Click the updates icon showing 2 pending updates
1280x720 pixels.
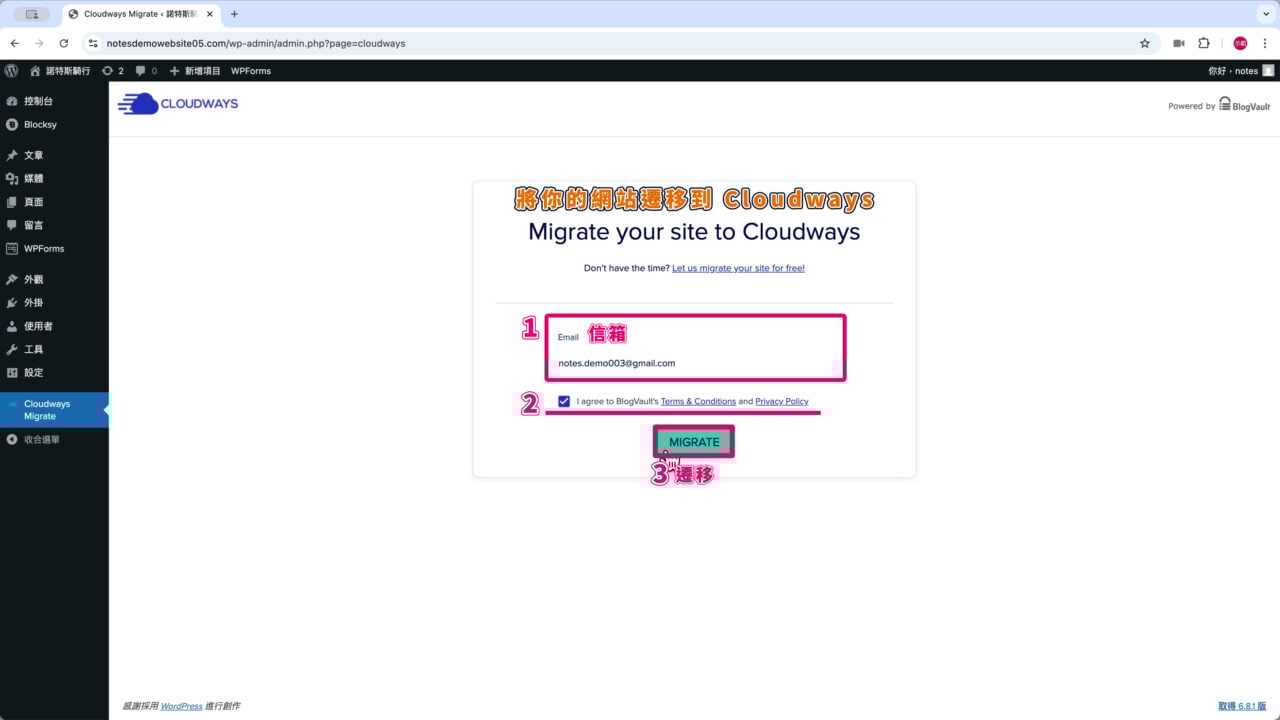click(113, 70)
